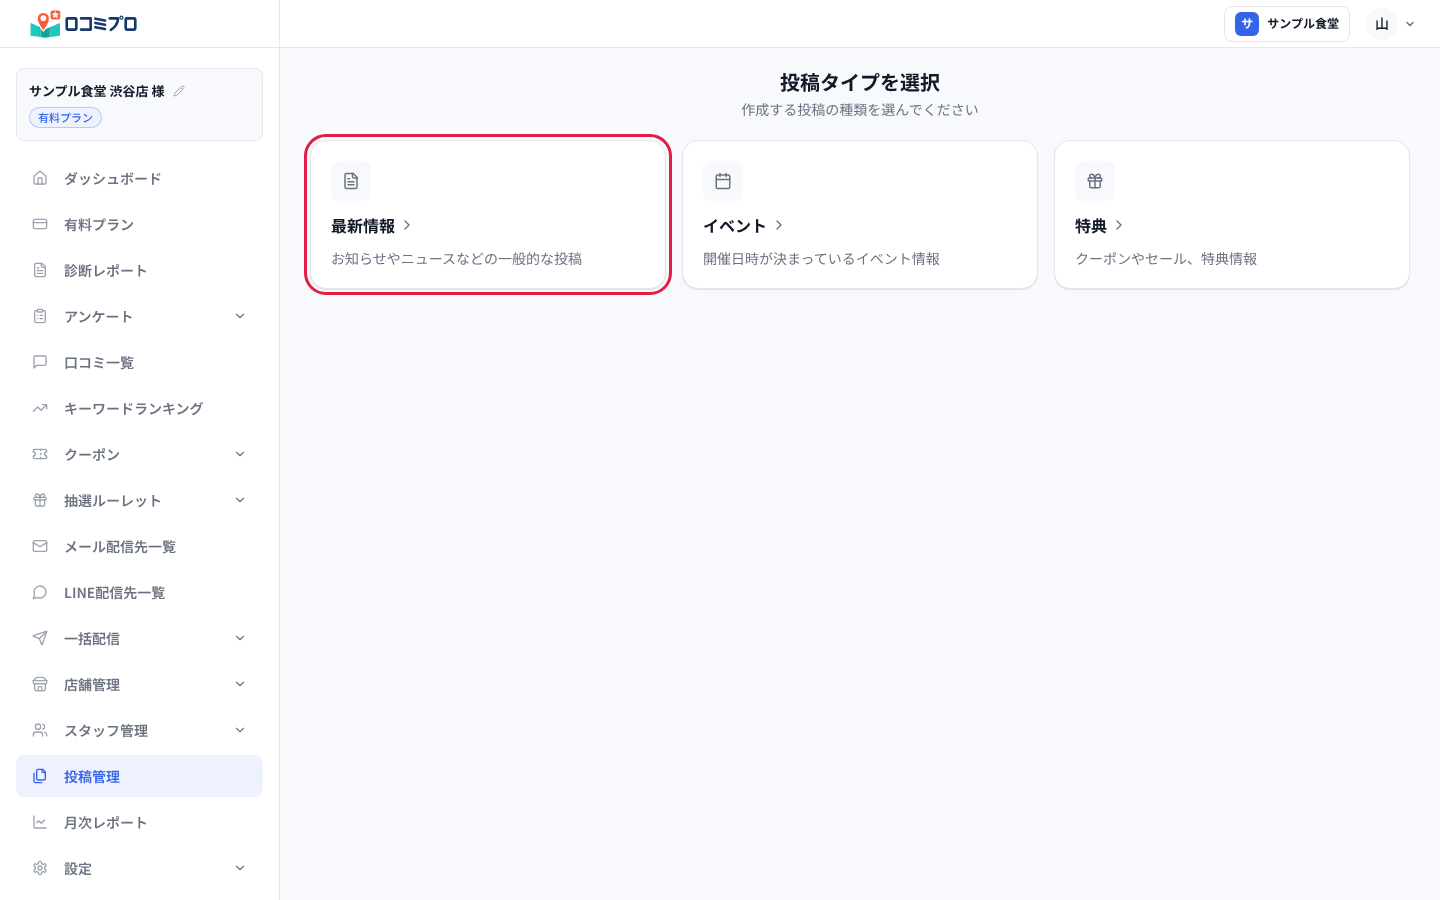Image resolution: width=1440 pixels, height=900 pixels.
Task: Open LINE配信先一覧 menu link
Action: tap(139, 592)
